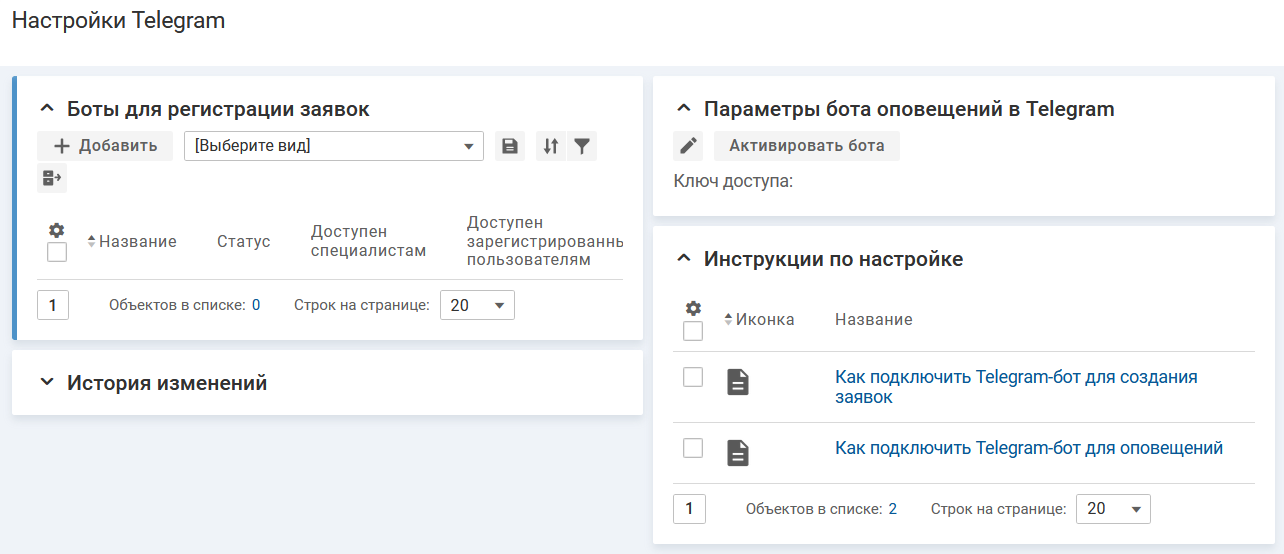This screenshot has height=554, width=1284.
Task: Expand the 'История изменений' section
Action: [x=47, y=383]
